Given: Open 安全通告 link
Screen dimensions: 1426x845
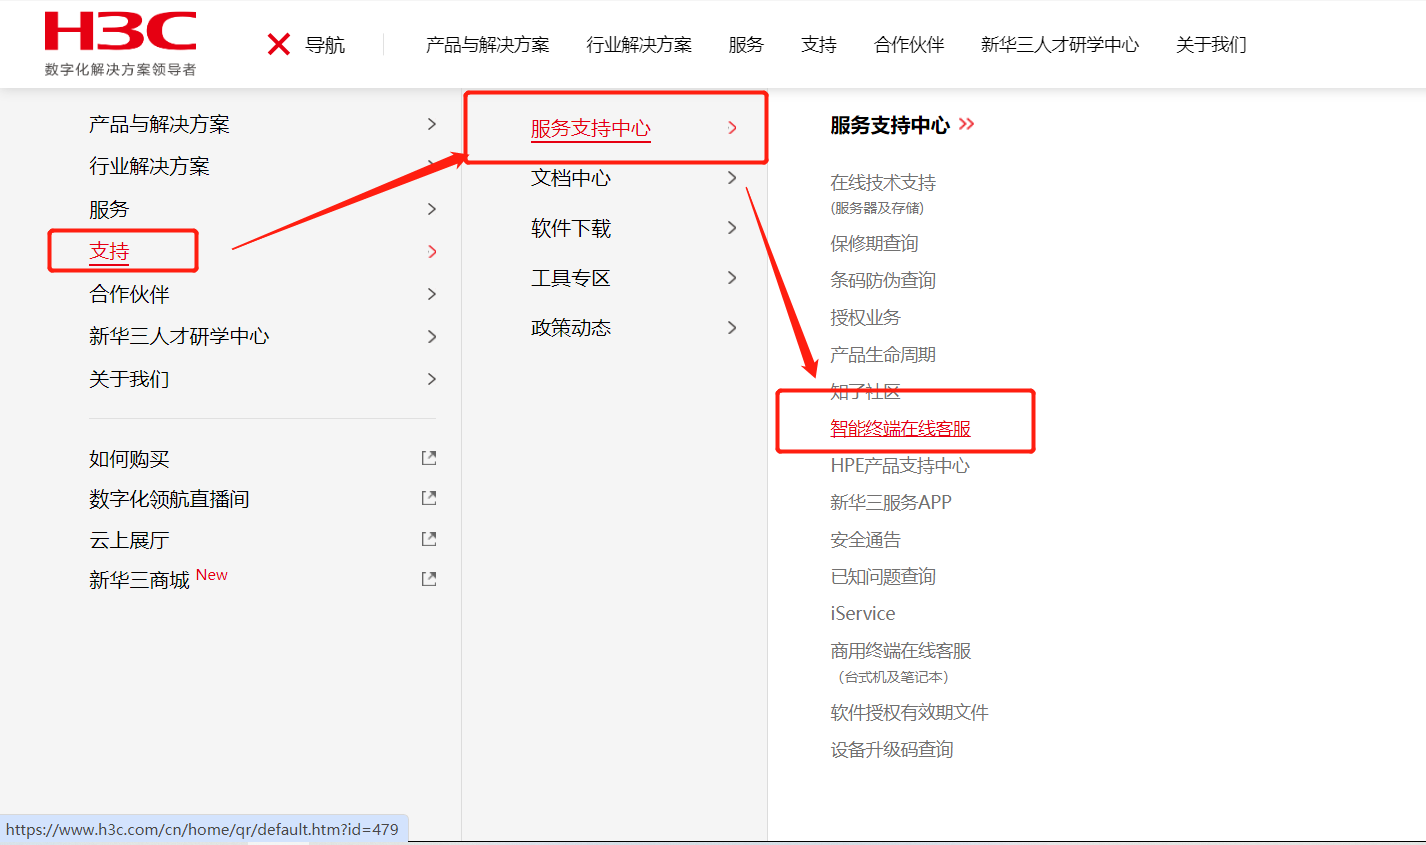Looking at the screenshot, I should pos(865,540).
